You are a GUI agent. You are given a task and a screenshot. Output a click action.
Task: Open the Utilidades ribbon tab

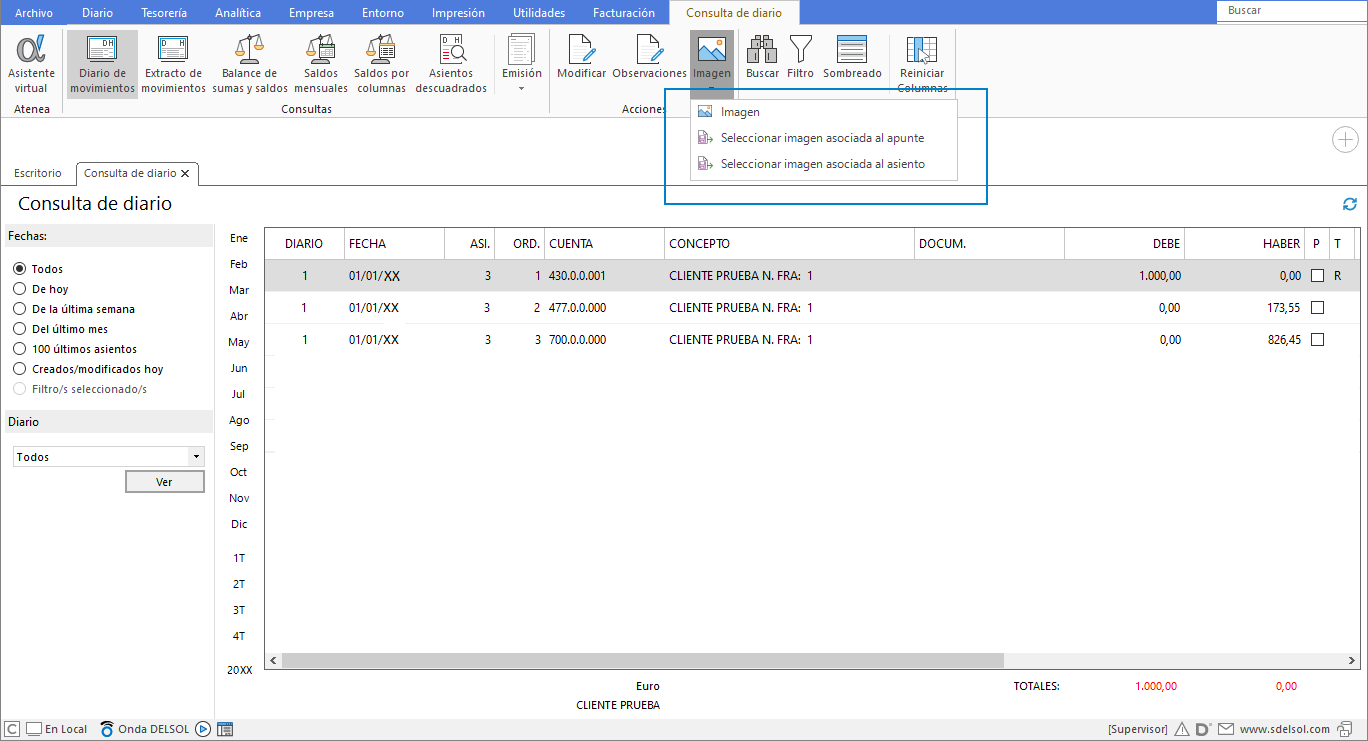539,13
